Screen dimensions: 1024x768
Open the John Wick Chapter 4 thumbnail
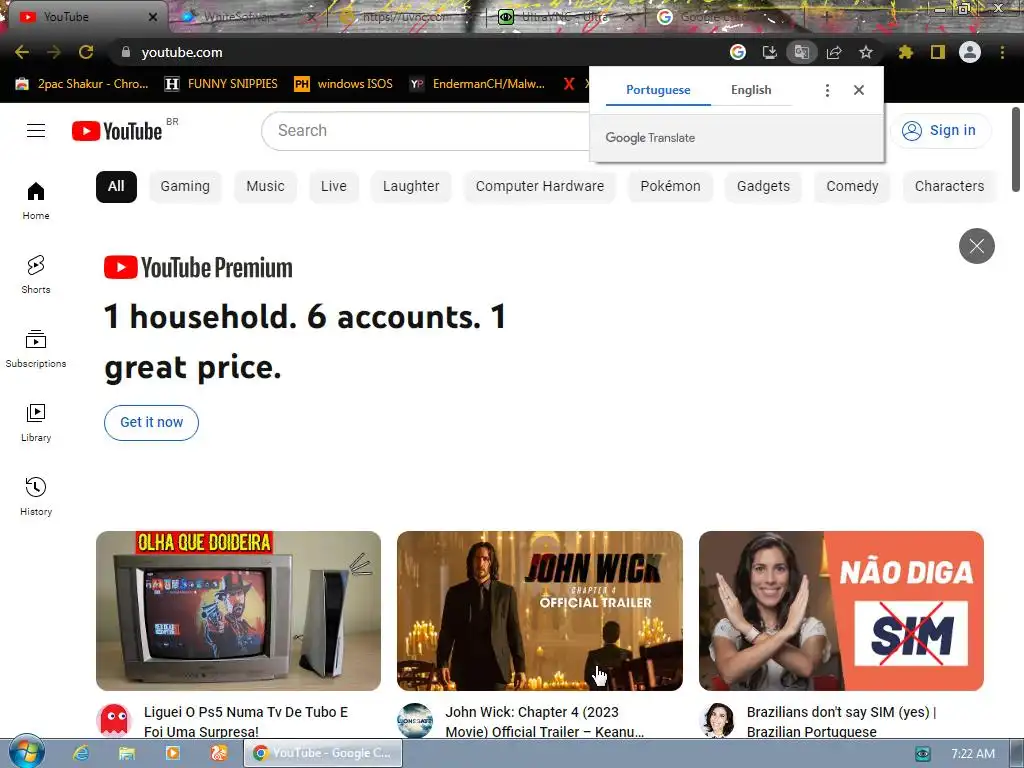tap(540, 611)
